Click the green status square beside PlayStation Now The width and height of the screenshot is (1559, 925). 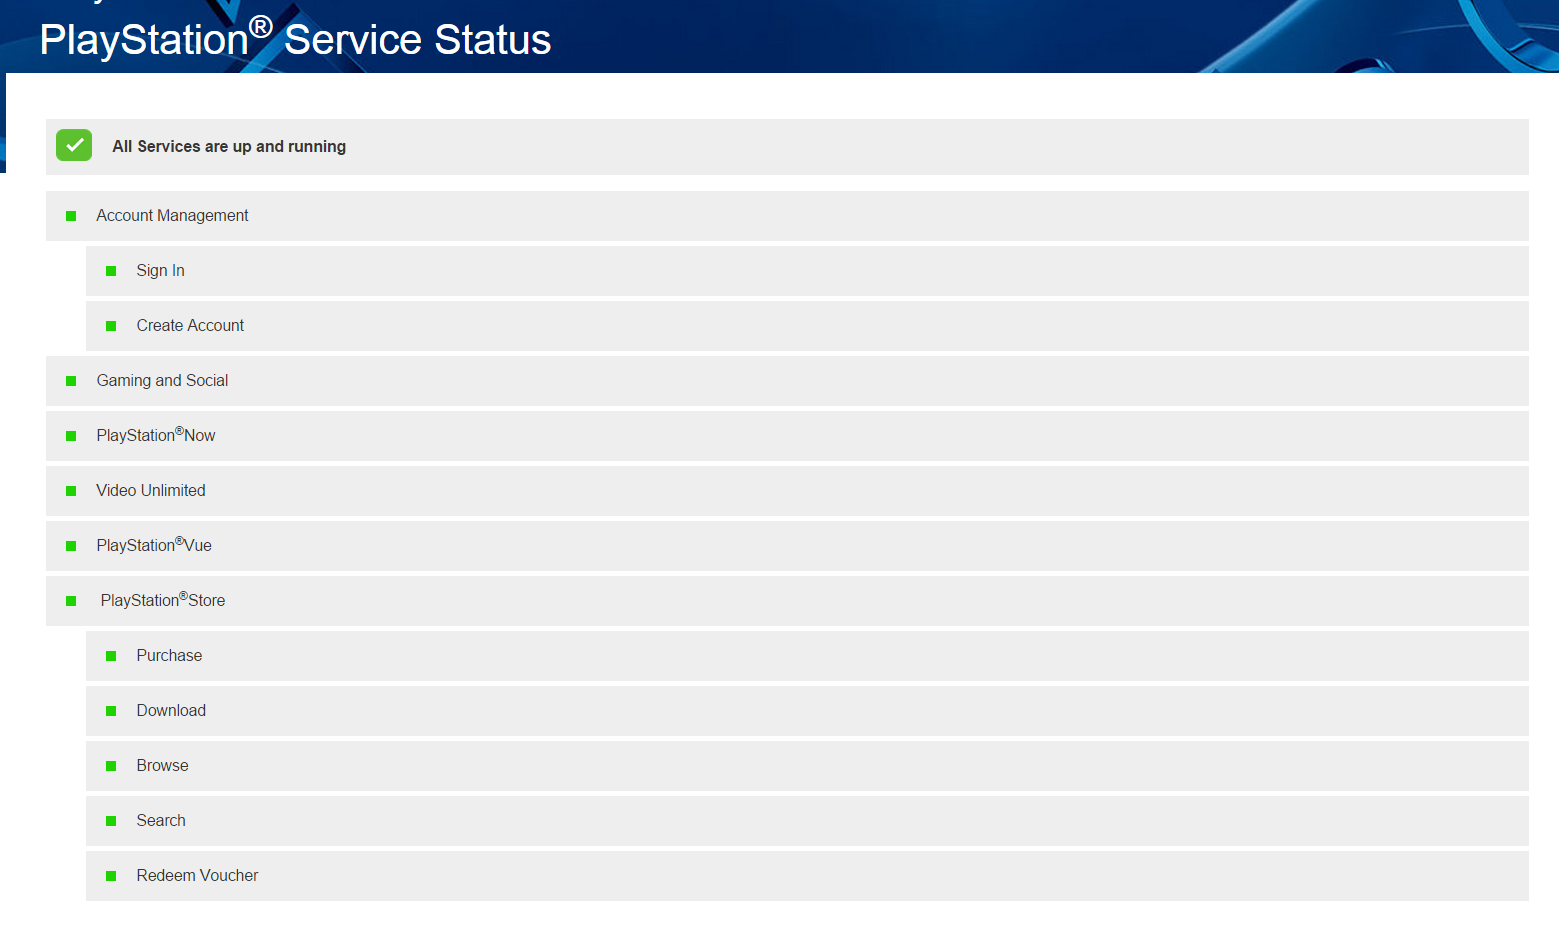(71, 436)
